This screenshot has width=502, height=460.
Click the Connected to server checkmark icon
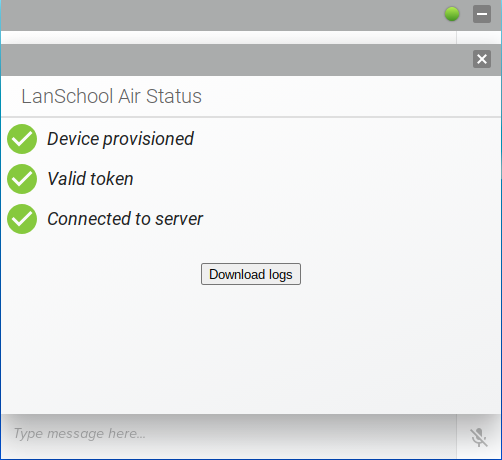[22, 219]
